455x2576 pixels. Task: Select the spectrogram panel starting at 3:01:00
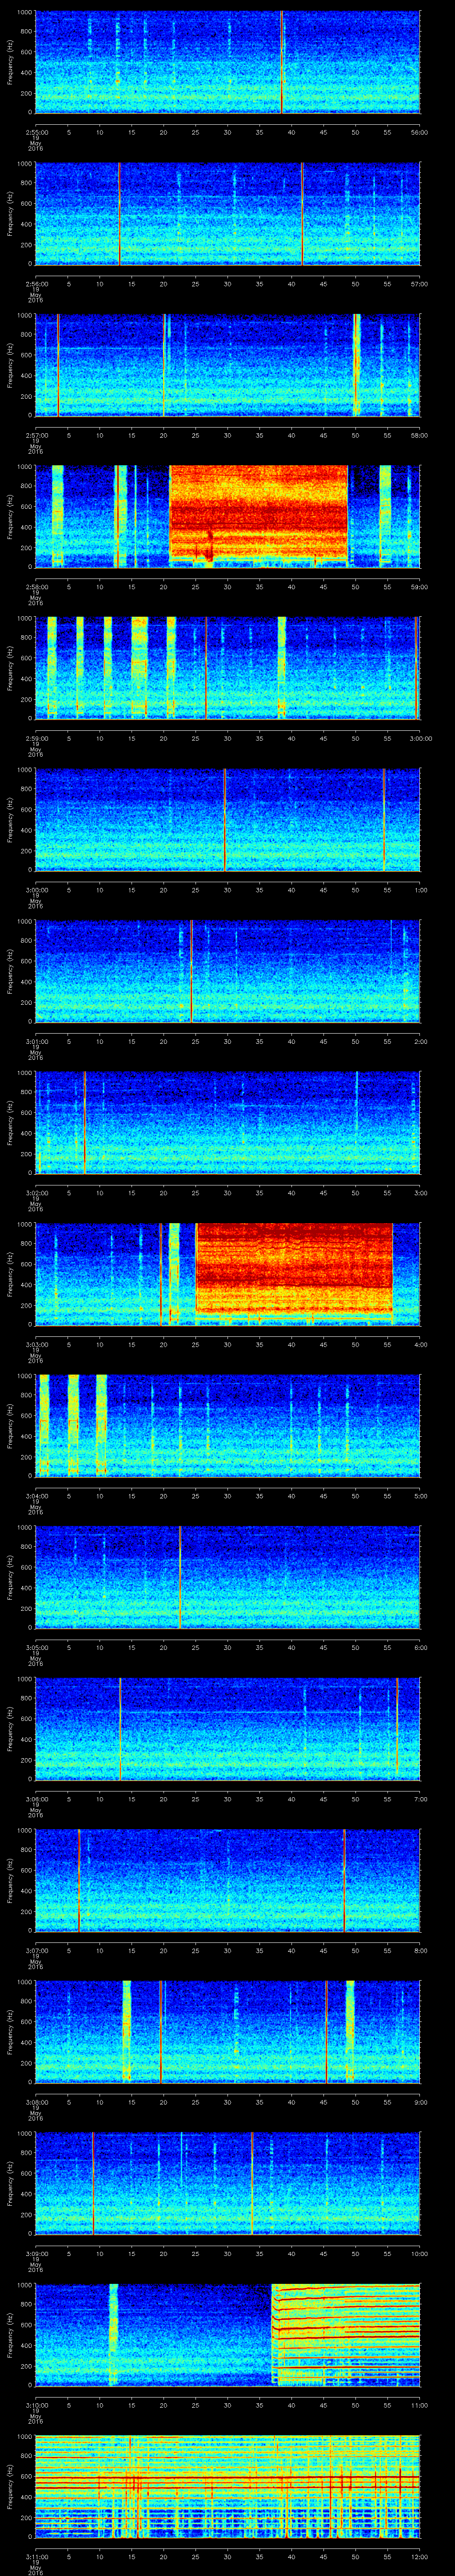(227, 971)
